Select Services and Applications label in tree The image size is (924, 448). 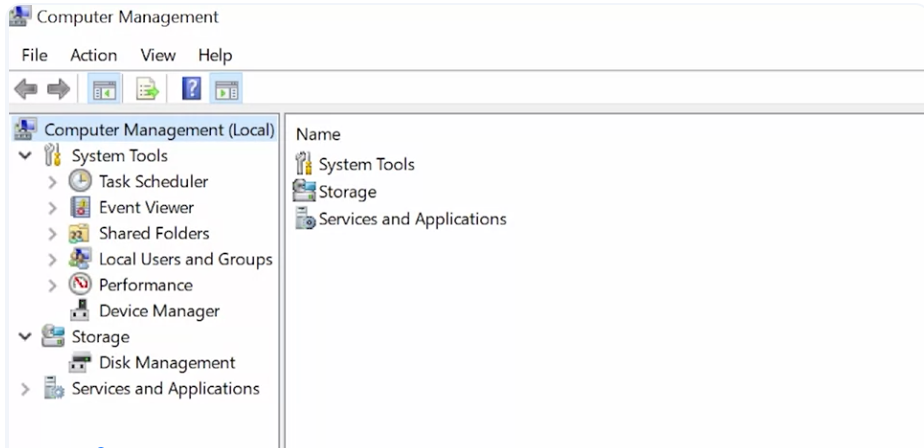pos(166,388)
